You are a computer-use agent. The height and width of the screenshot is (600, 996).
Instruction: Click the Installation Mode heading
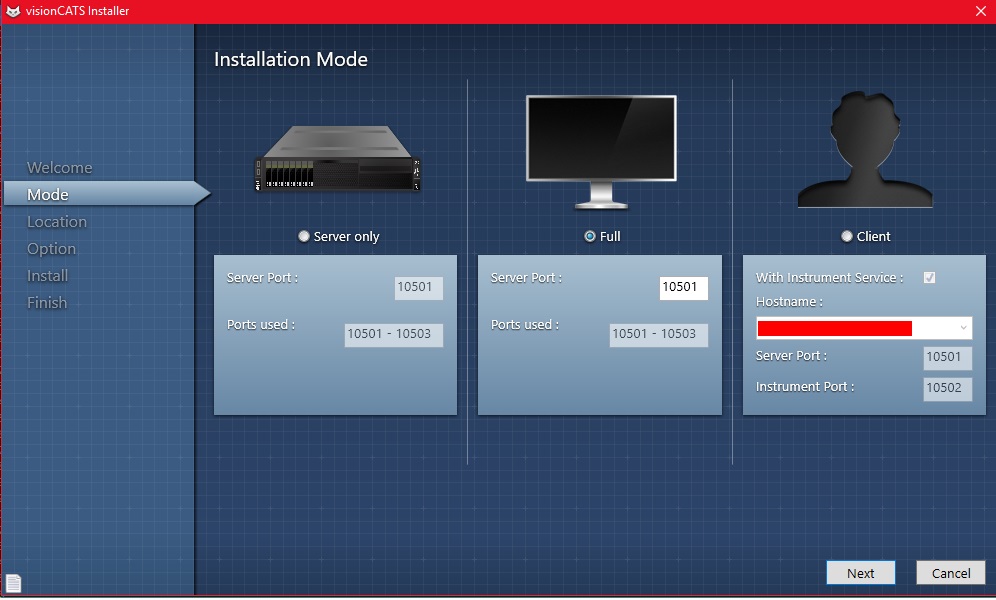coord(291,59)
